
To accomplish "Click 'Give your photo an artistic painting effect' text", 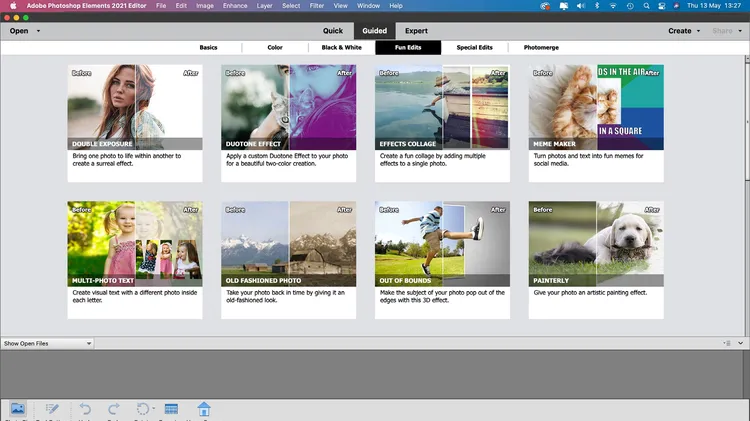I will (590, 292).
